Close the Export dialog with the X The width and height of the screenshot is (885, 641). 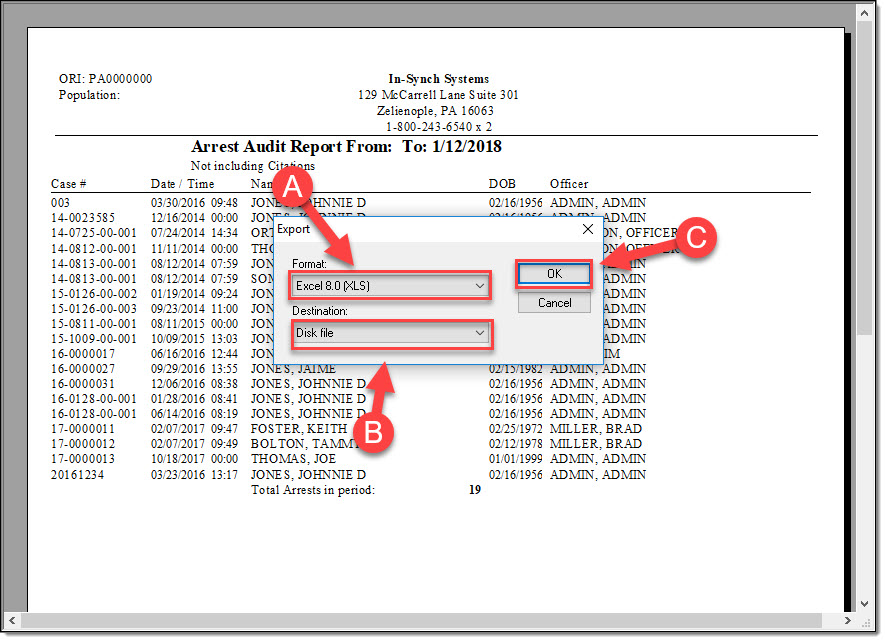[587, 229]
